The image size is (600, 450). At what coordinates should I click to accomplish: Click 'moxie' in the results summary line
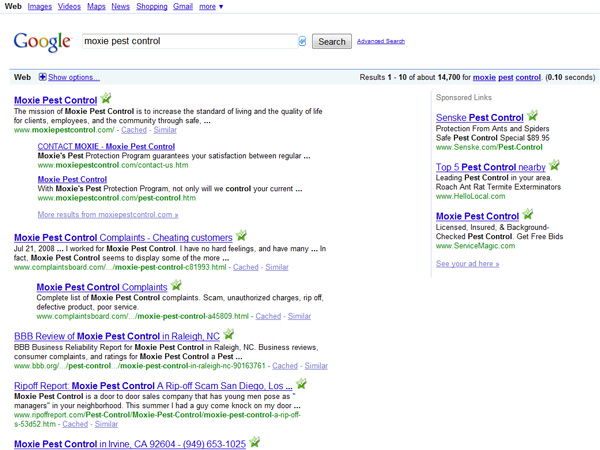click(x=484, y=77)
